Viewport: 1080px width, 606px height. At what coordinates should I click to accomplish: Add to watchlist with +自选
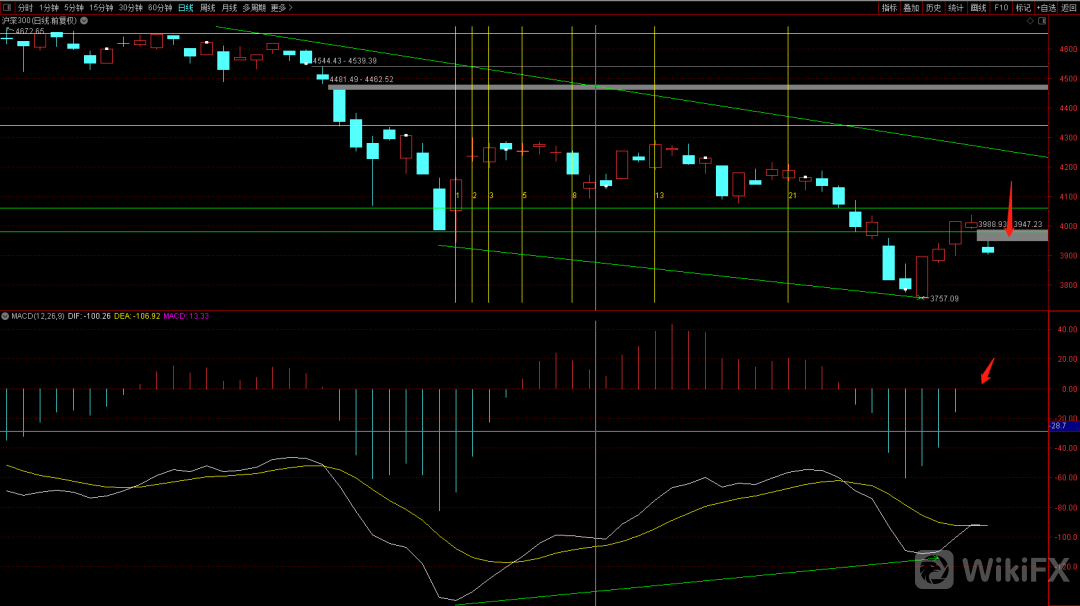point(1046,7)
